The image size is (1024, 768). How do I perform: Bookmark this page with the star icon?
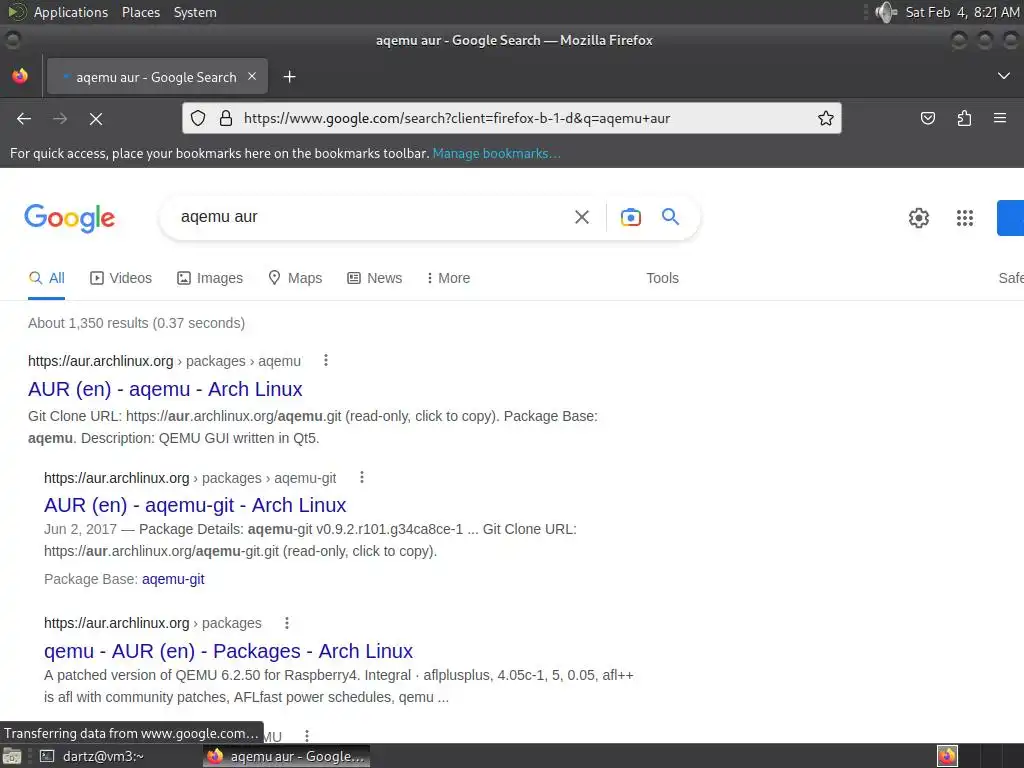825,118
